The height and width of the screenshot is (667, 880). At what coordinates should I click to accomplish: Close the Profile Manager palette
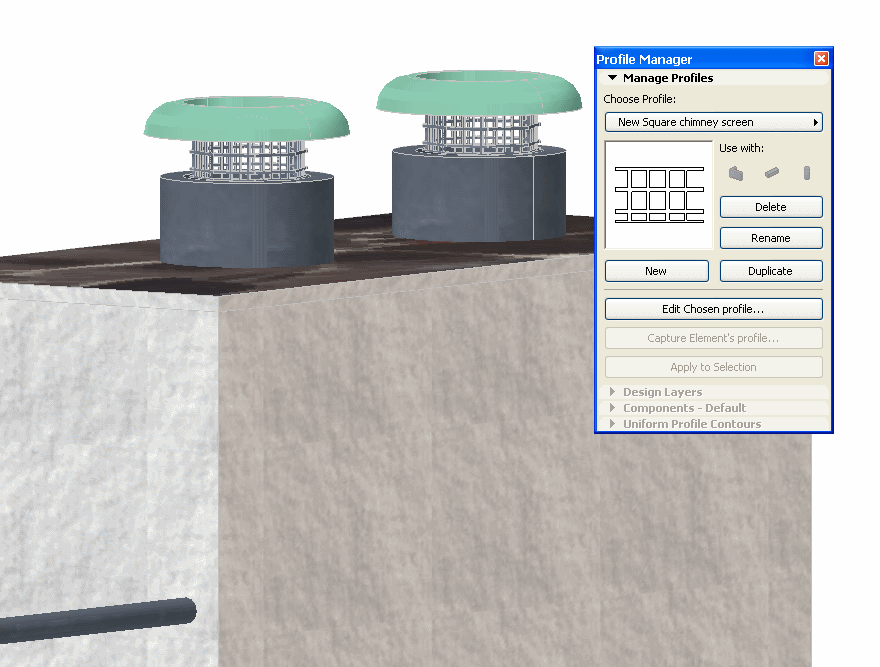click(821, 58)
